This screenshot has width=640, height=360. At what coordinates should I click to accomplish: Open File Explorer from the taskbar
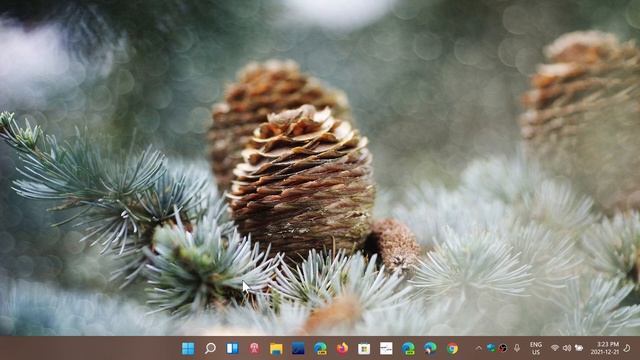click(x=276, y=348)
